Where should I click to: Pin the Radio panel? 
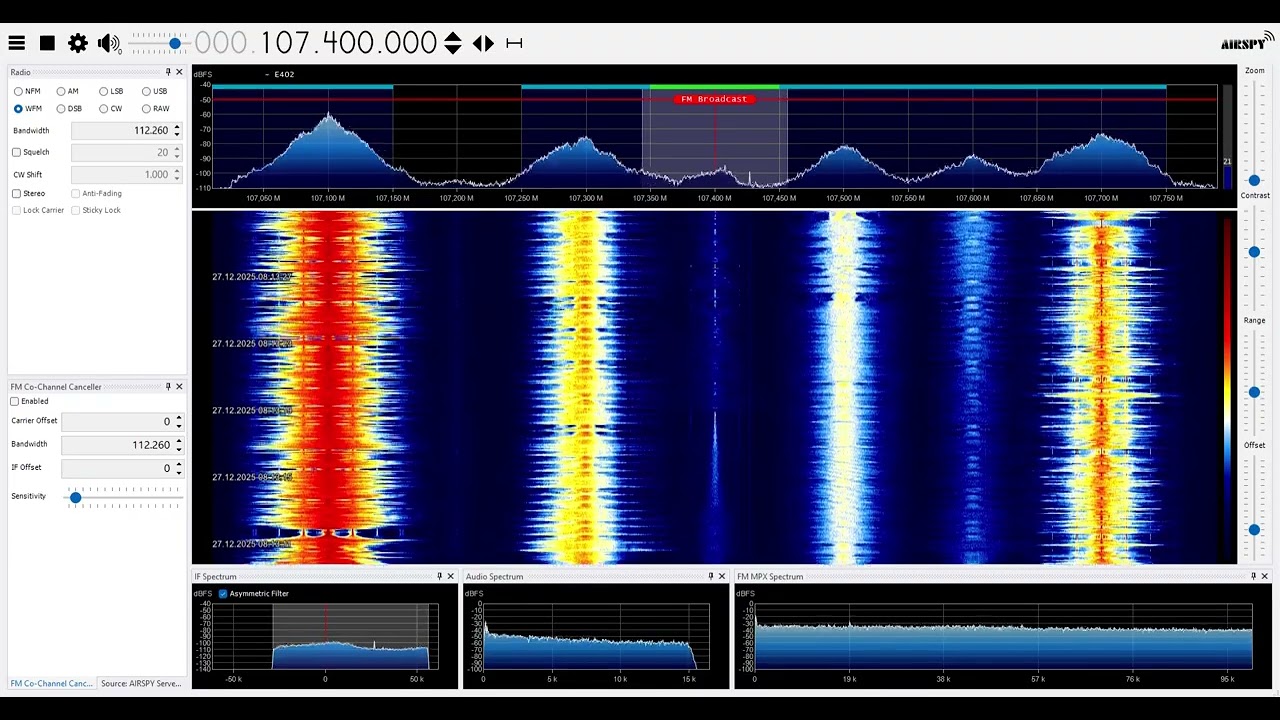(x=168, y=72)
